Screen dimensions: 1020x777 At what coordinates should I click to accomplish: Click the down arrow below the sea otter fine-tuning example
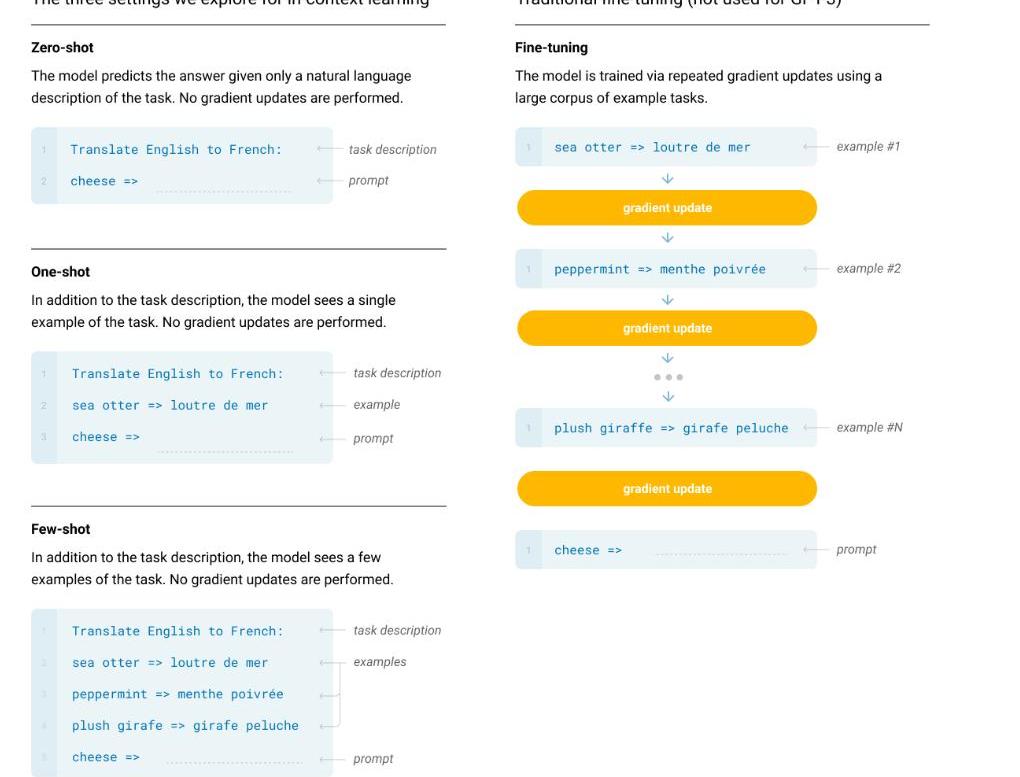(668, 179)
